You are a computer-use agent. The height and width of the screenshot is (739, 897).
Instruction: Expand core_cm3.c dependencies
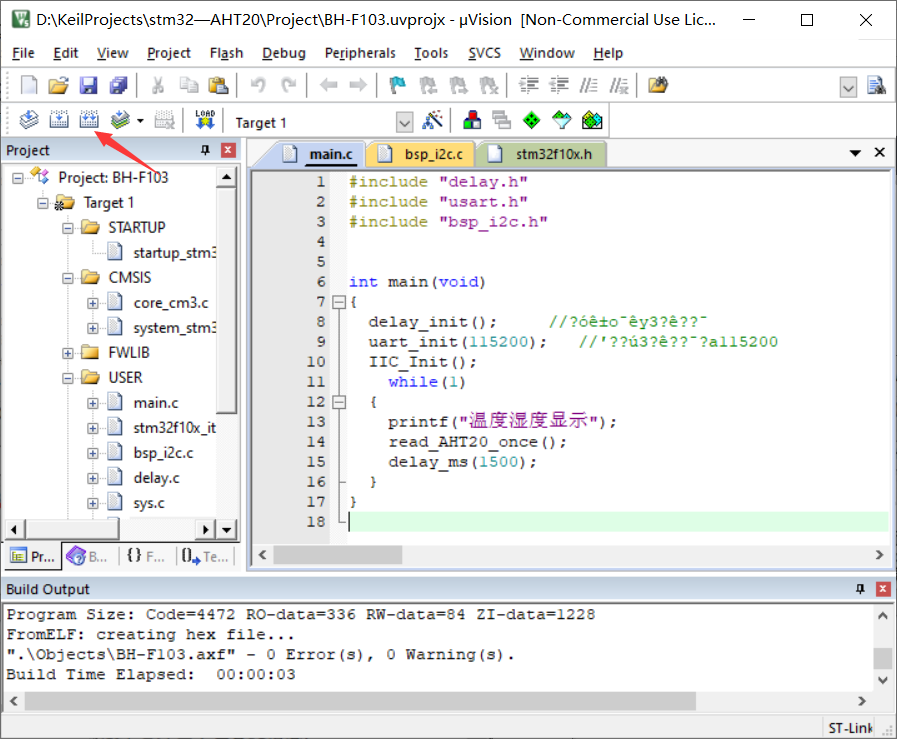click(x=93, y=303)
